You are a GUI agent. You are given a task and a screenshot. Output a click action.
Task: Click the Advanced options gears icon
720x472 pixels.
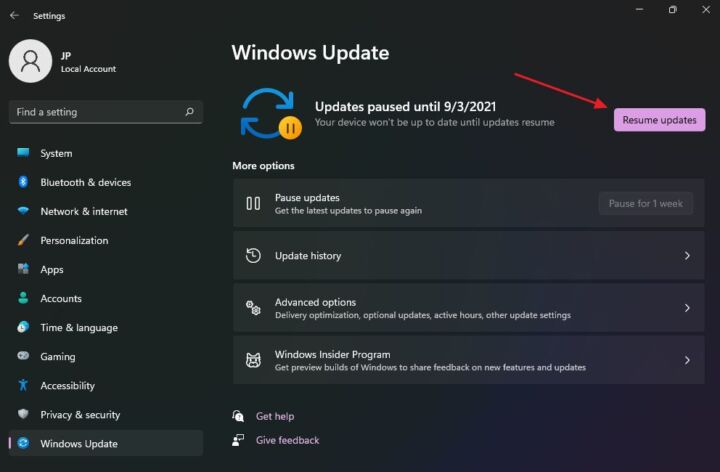(253, 308)
